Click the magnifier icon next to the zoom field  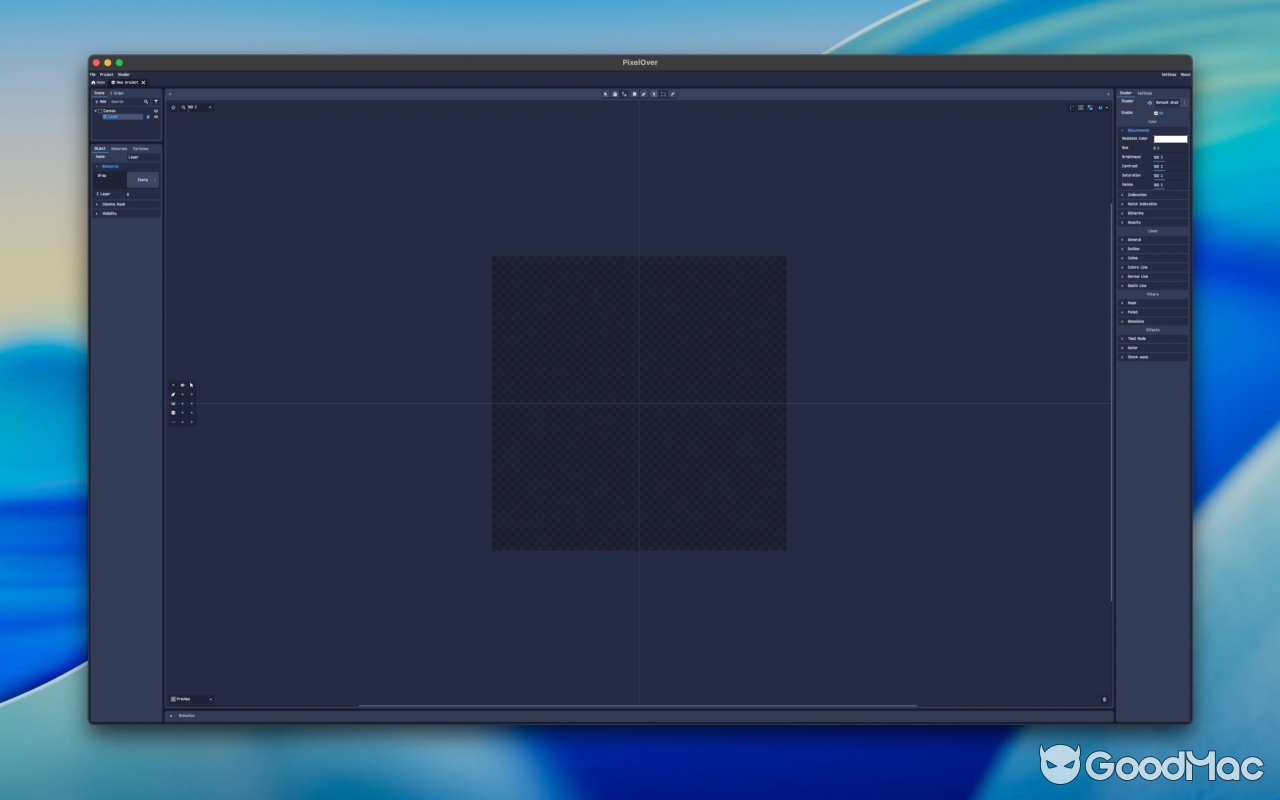(181, 107)
